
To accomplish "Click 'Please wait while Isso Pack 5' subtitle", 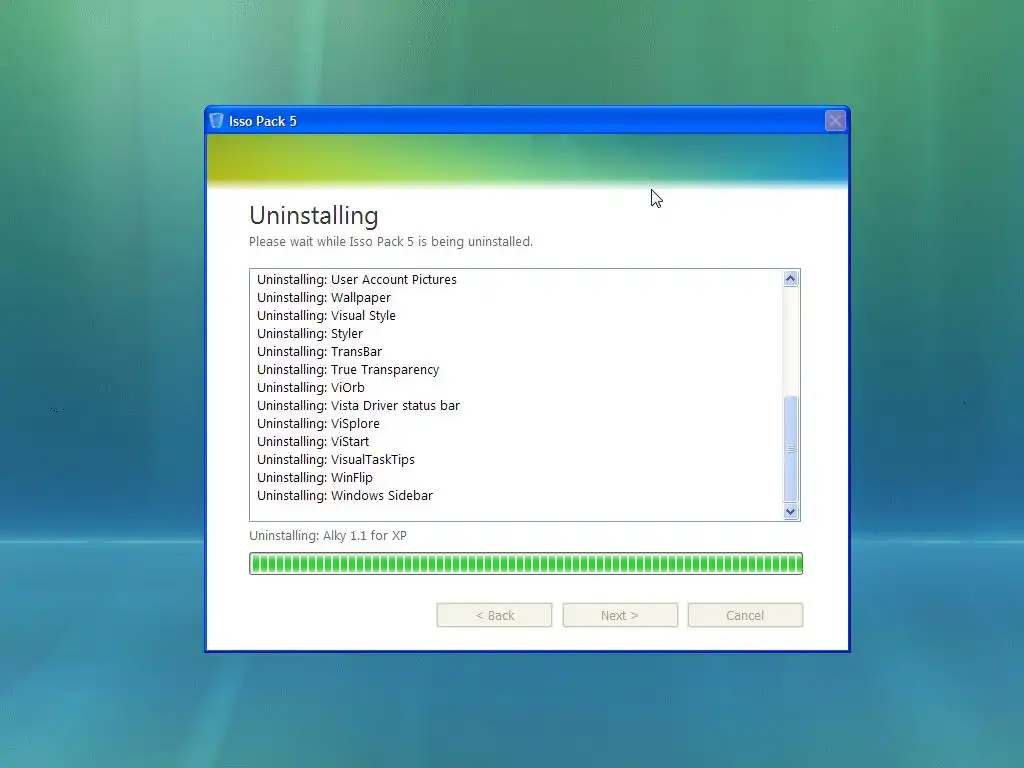I will pos(391,242).
